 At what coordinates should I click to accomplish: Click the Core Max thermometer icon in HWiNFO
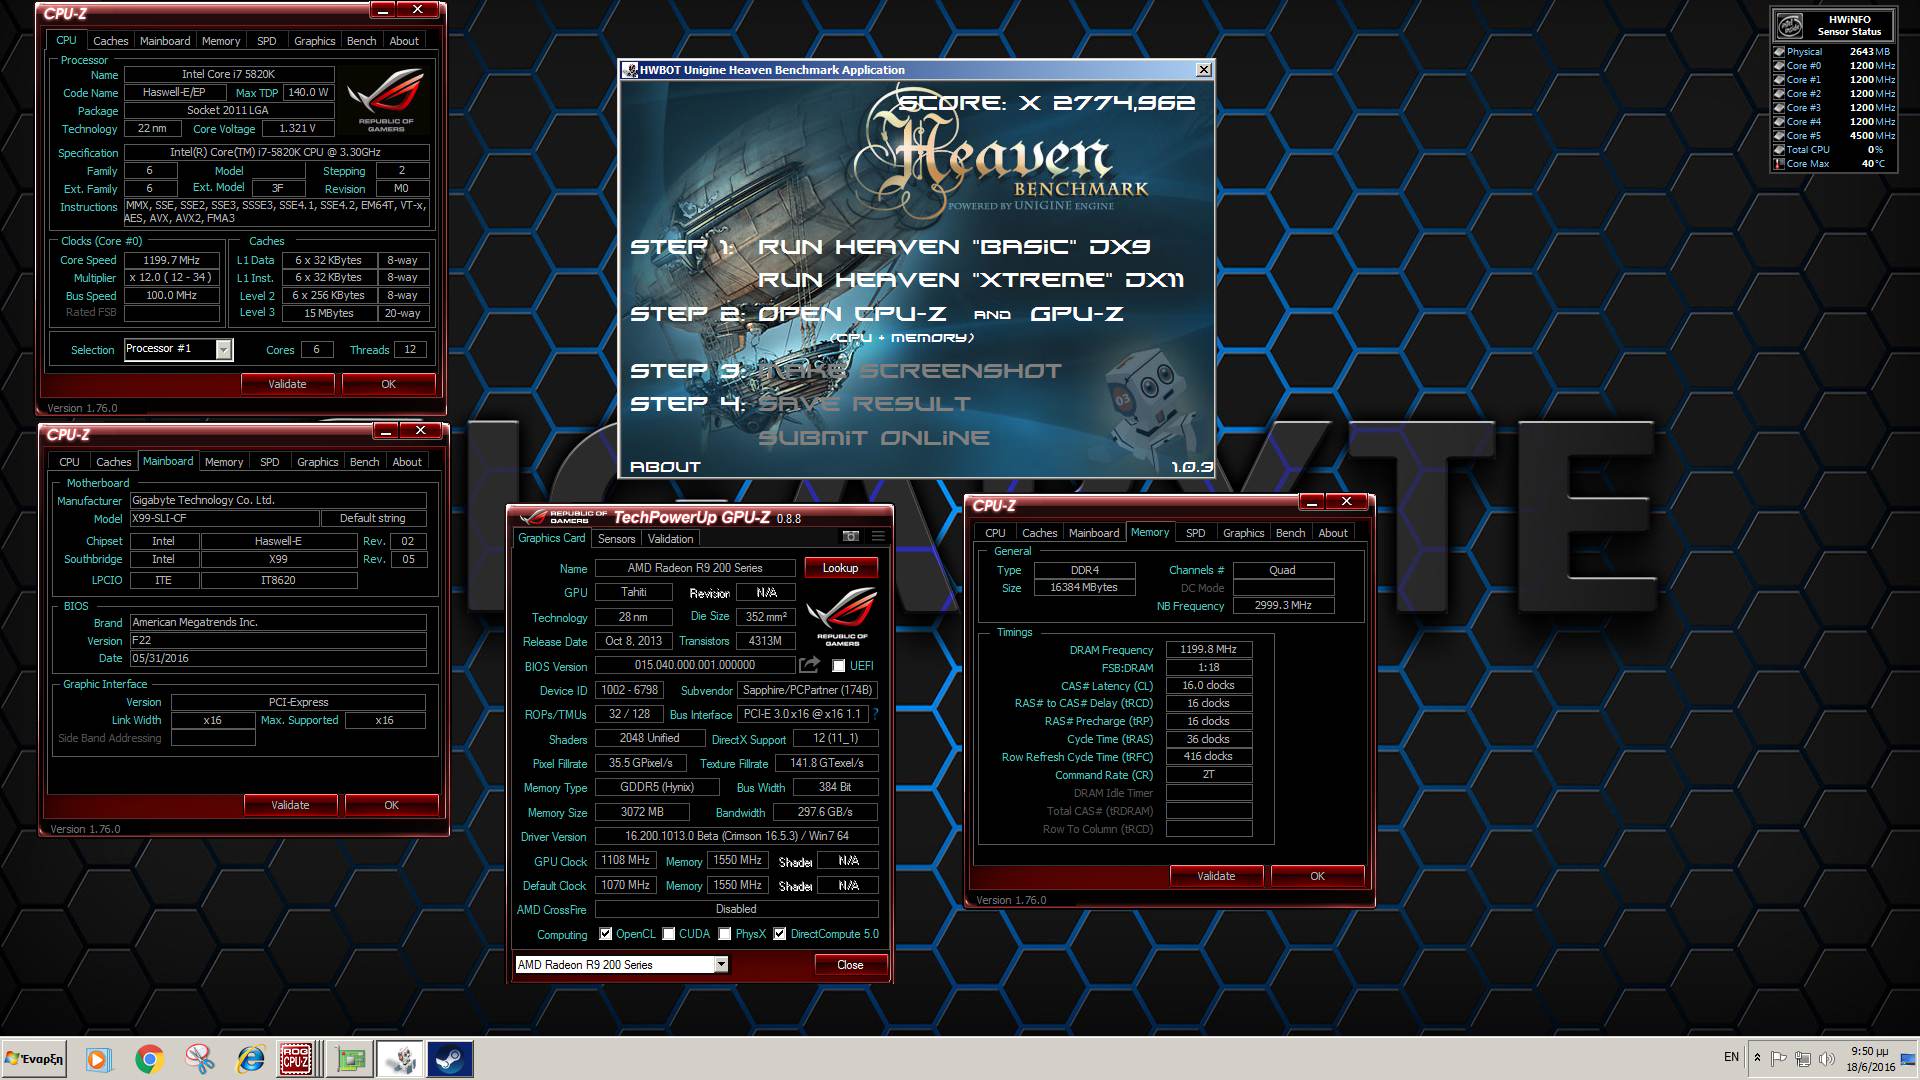pyautogui.click(x=1779, y=164)
